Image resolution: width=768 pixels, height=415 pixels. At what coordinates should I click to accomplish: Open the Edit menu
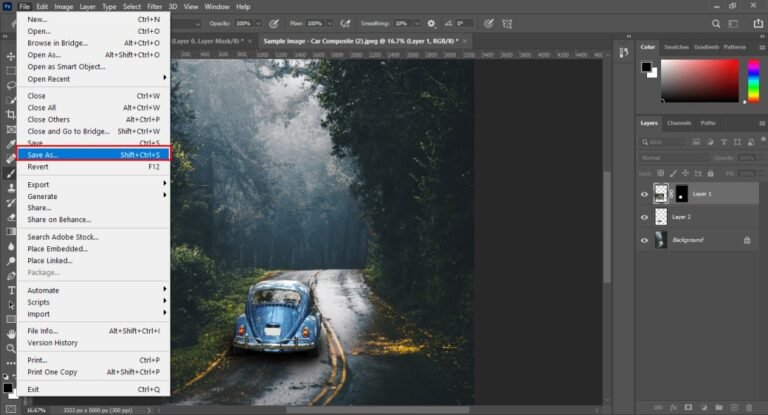tap(42, 7)
